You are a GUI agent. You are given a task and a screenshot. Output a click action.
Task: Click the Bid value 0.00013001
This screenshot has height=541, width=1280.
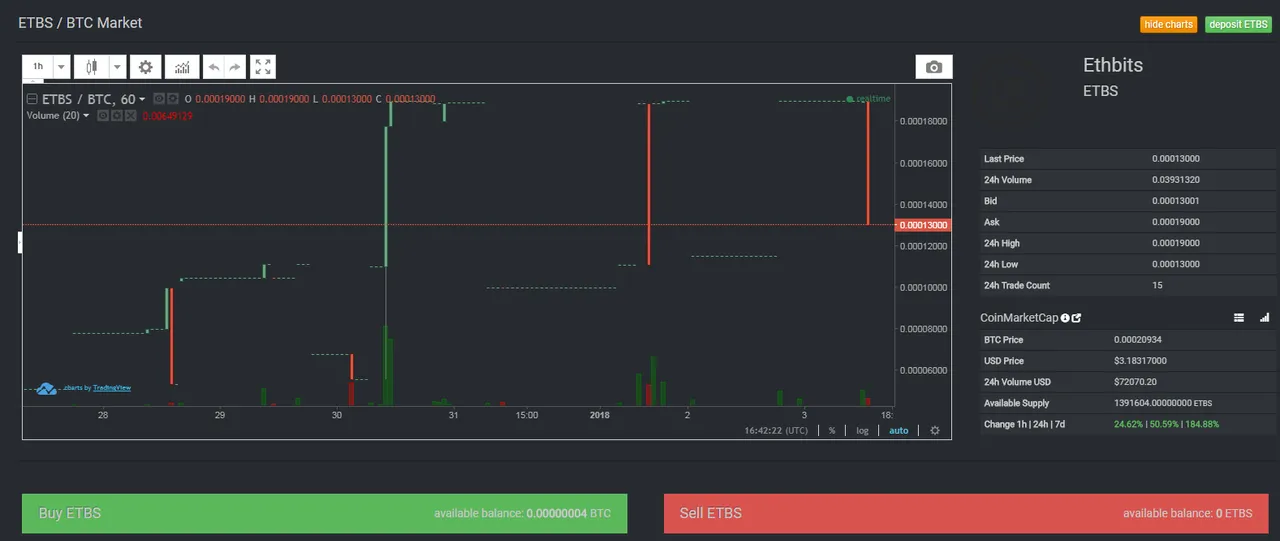(x=1177, y=201)
